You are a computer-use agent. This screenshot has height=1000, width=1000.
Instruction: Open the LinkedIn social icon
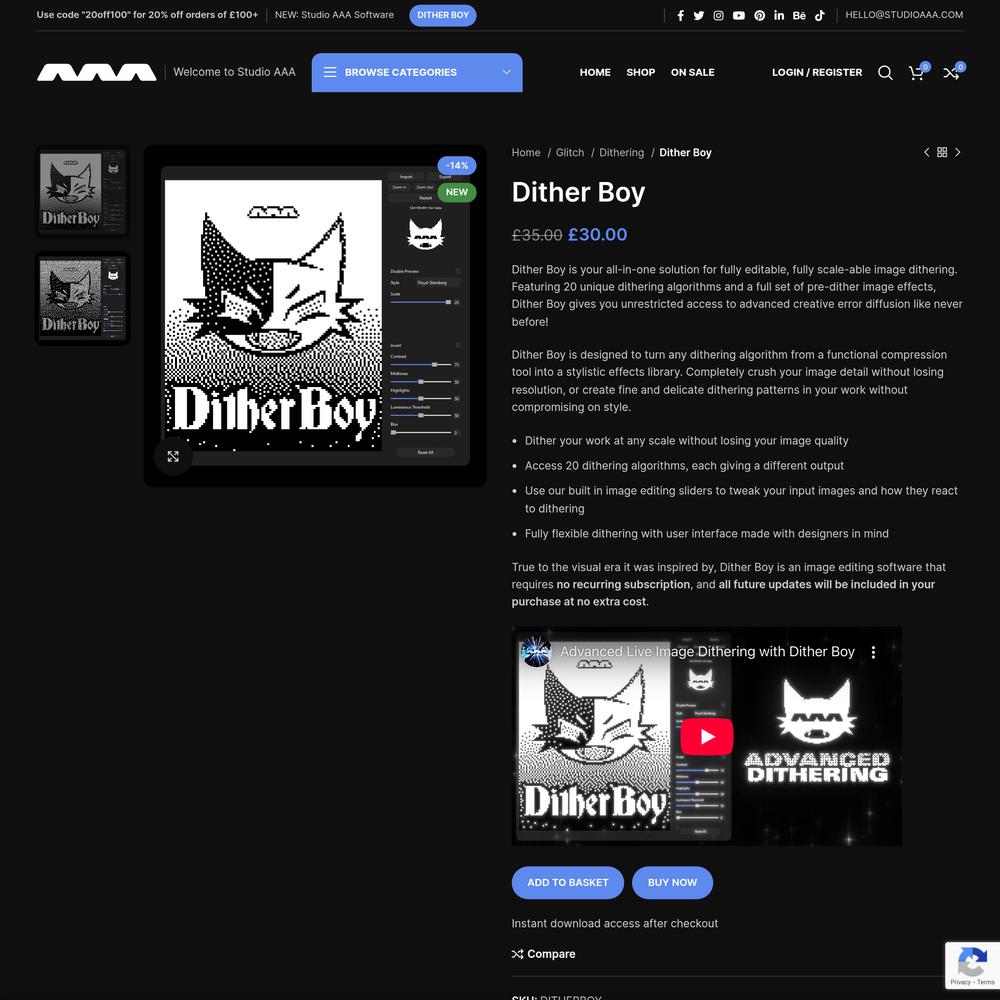point(779,15)
